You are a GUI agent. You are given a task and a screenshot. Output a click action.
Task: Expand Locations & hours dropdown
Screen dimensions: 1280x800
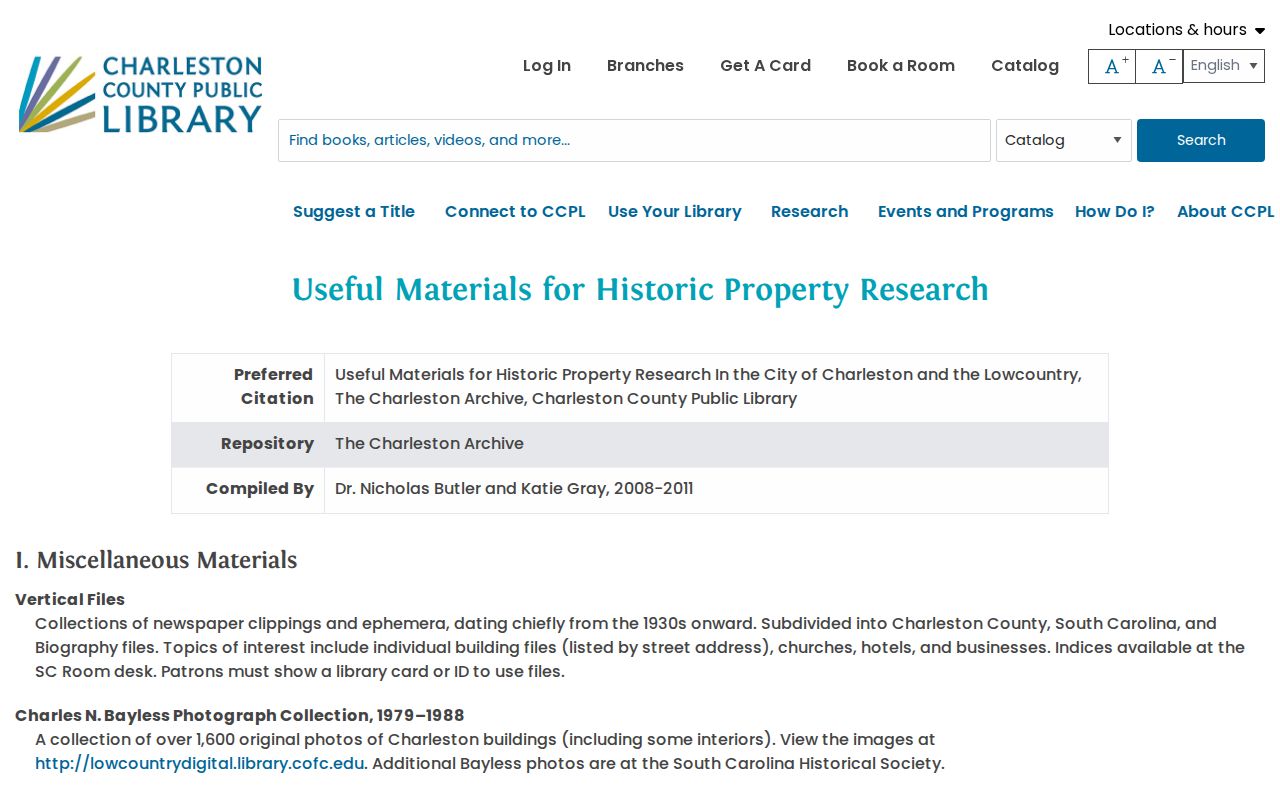click(1186, 30)
